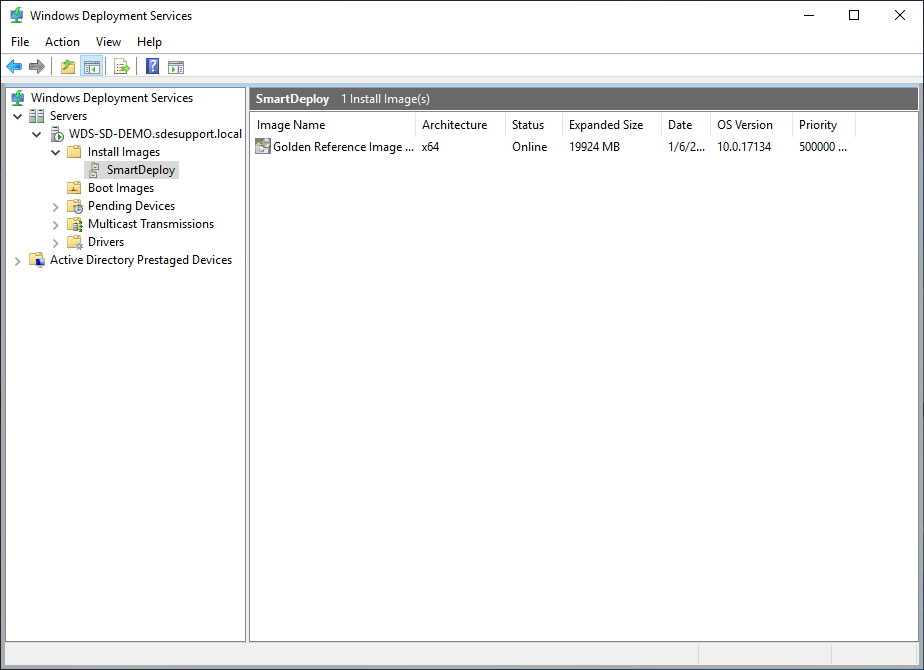The width and height of the screenshot is (924, 670).
Task: Toggle the Show/Hide Action Pane icon
Action: [176, 67]
